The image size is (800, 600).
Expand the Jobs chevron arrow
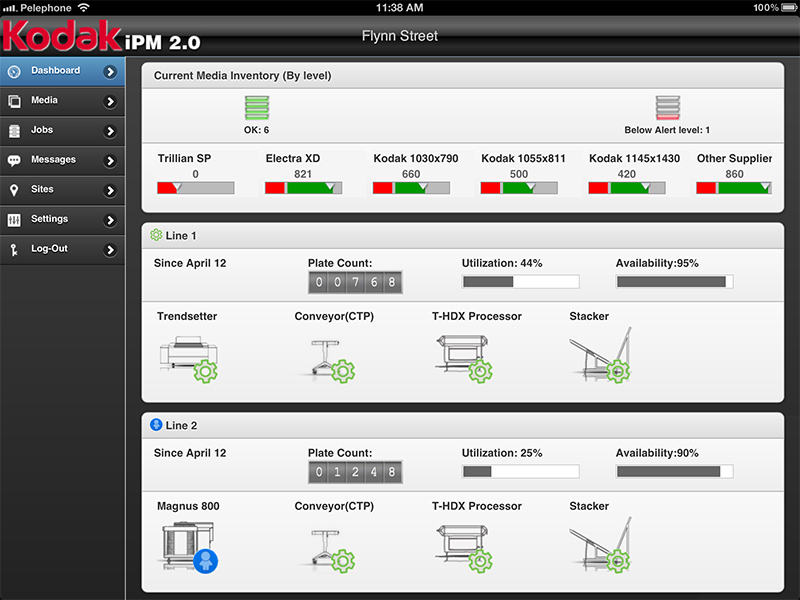point(110,131)
